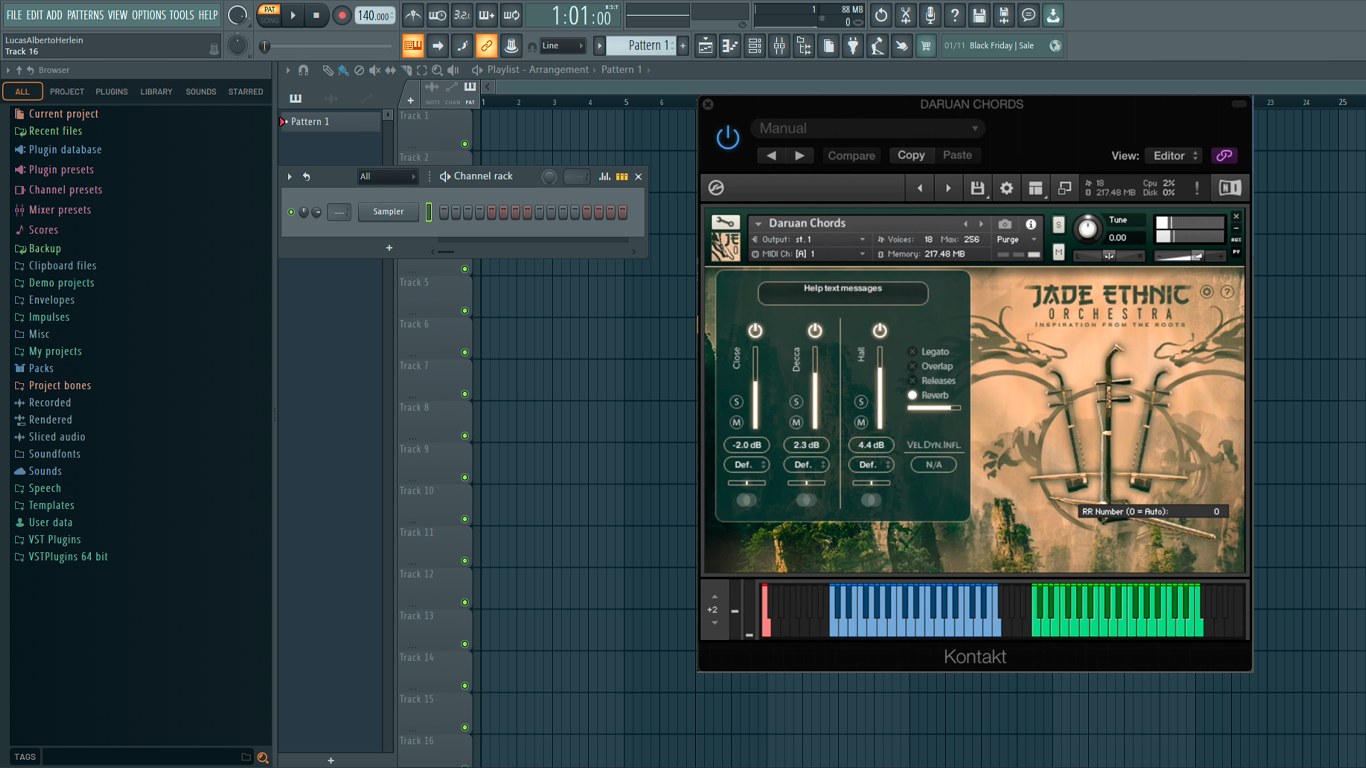Click the Compare button
Image resolution: width=1366 pixels, height=768 pixels.
[852, 156]
